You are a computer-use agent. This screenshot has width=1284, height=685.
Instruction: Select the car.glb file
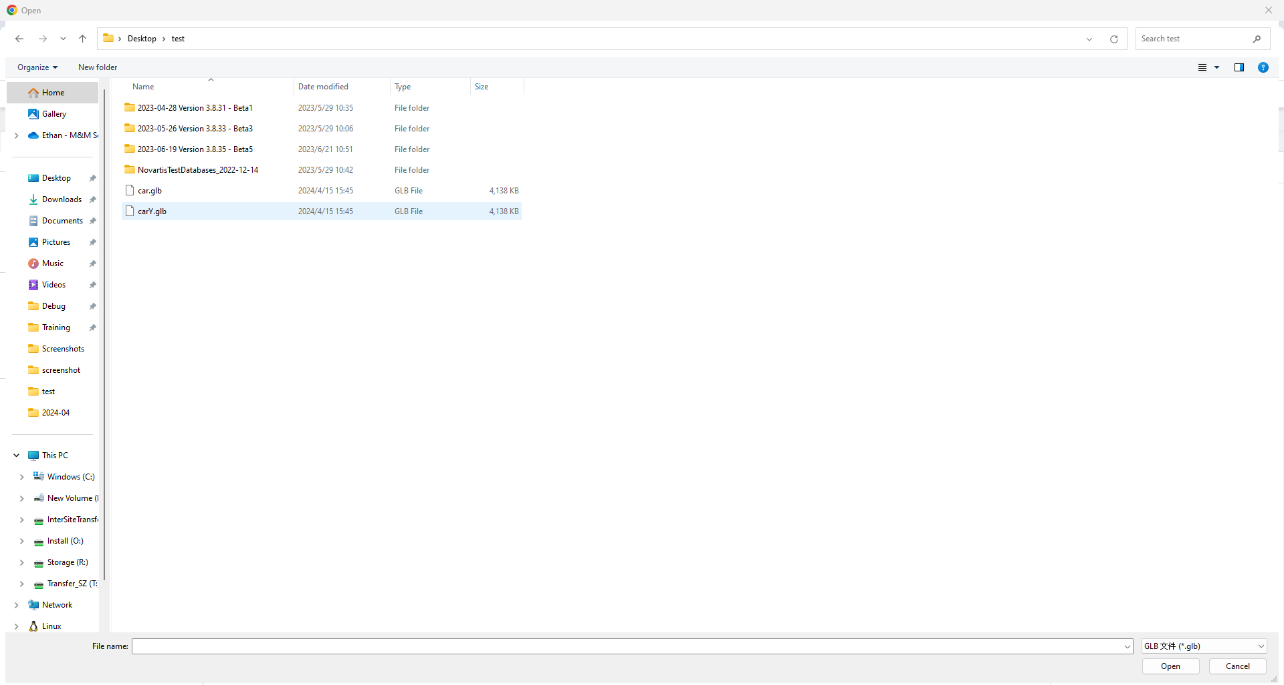149,190
